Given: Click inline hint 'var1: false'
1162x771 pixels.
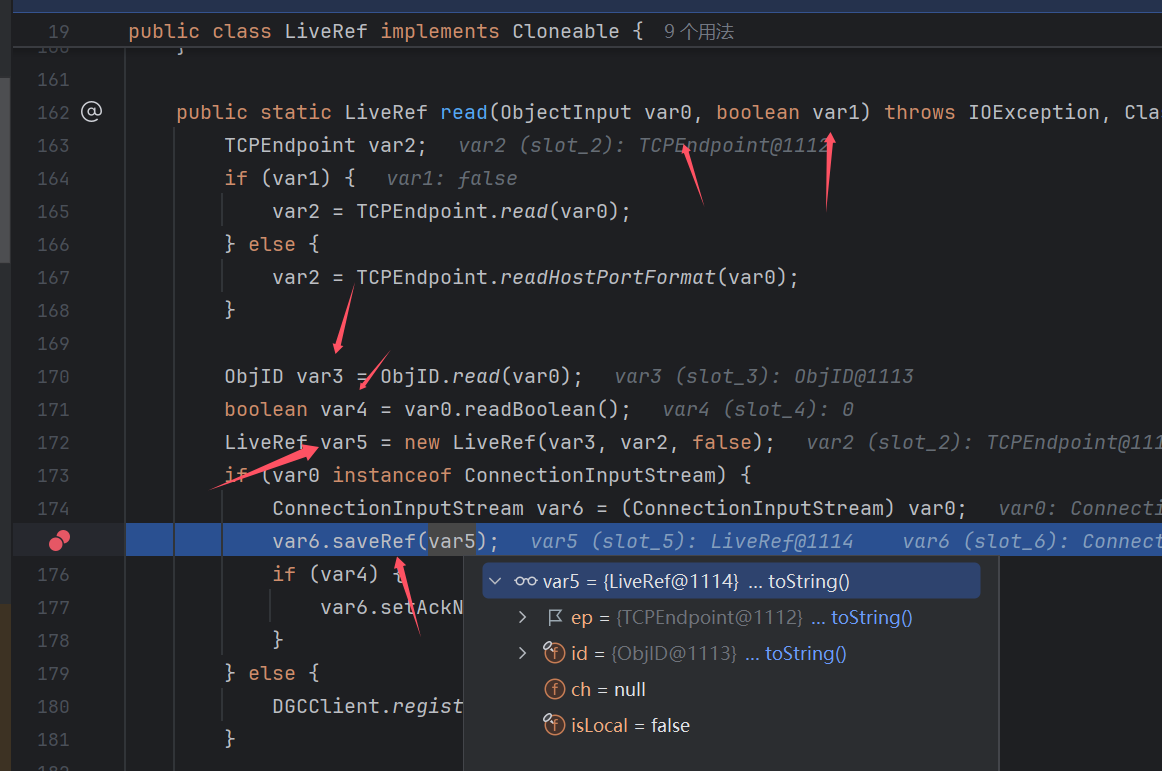Looking at the screenshot, I should pos(452,179).
